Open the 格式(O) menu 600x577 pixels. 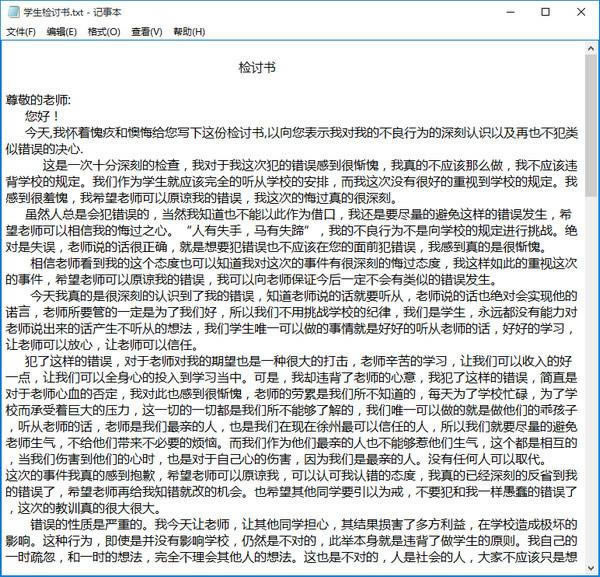pos(104,32)
